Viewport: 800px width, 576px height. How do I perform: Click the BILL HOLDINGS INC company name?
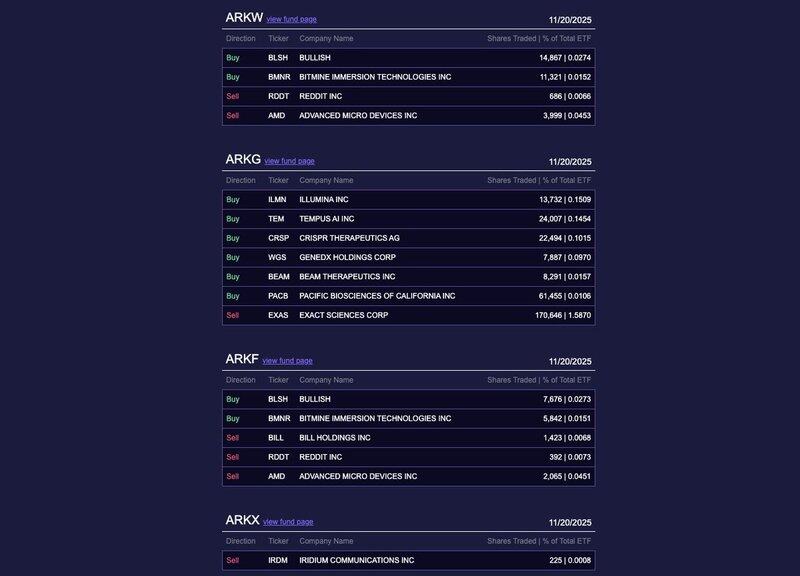click(335, 438)
